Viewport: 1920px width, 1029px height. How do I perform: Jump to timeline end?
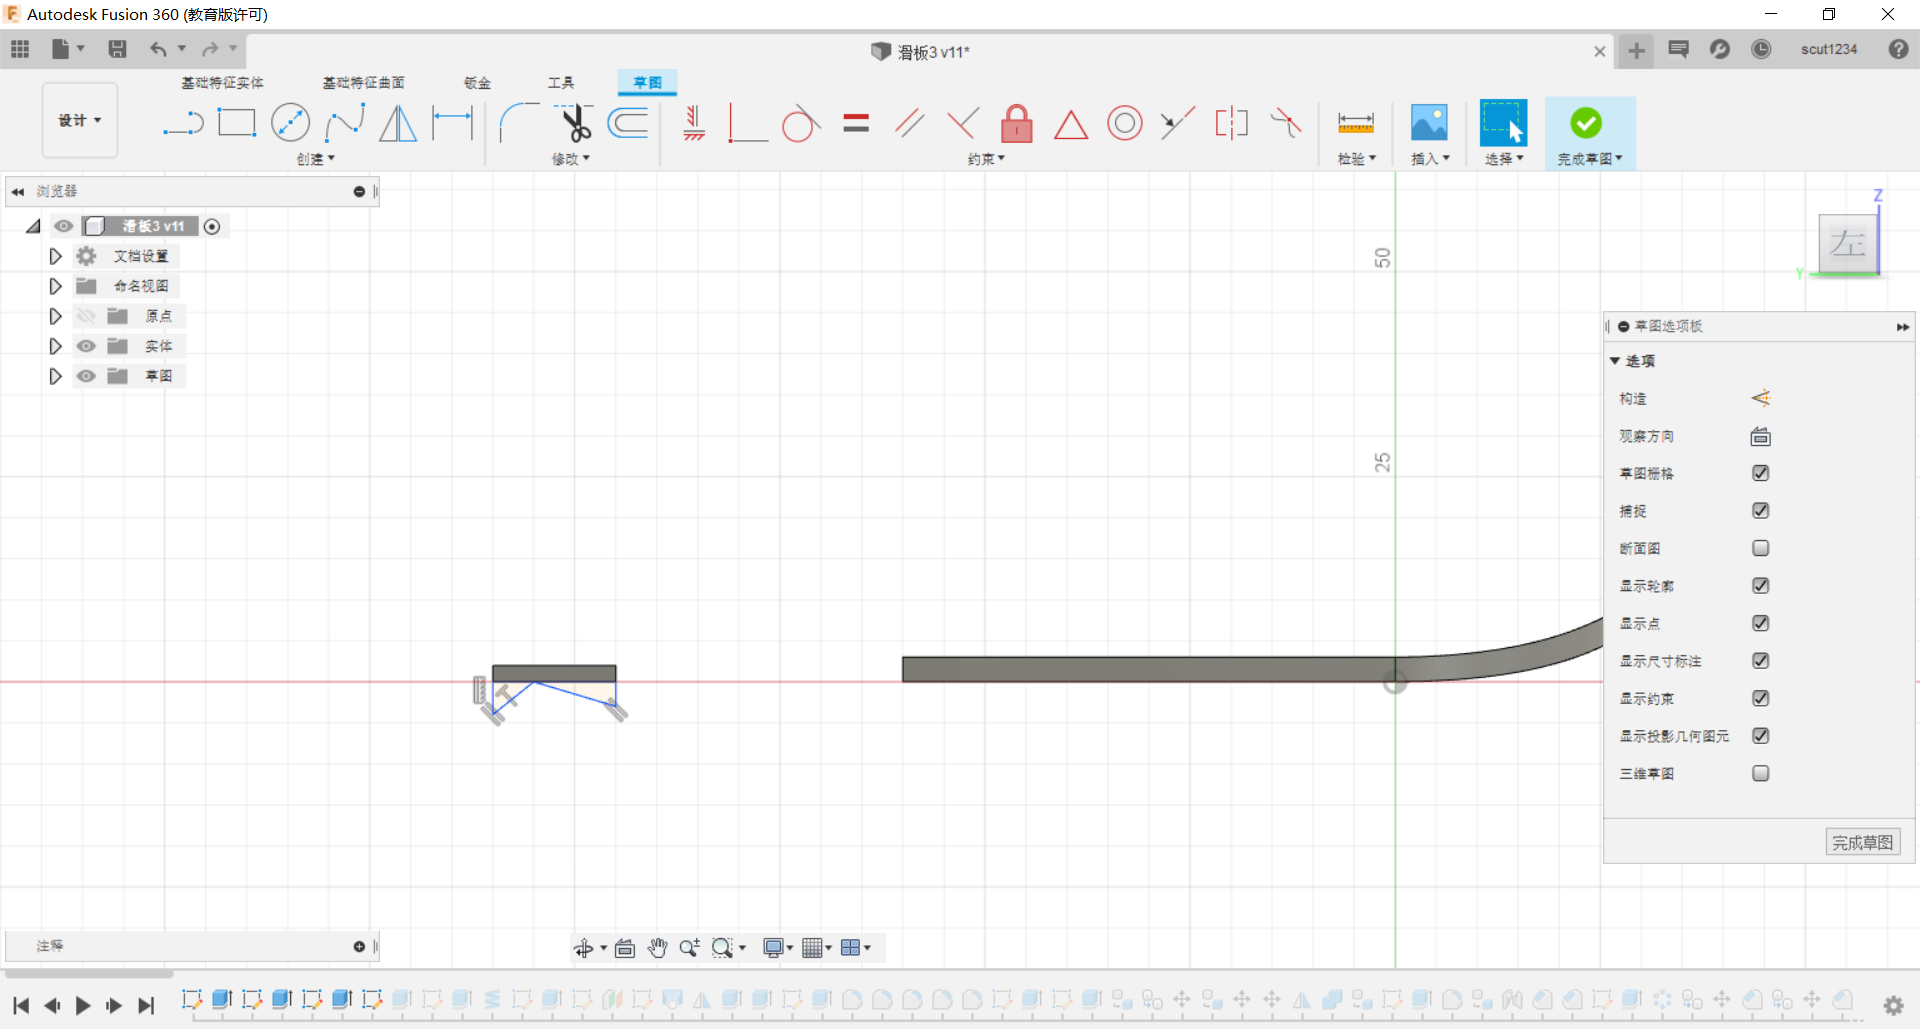point(146,1006)
